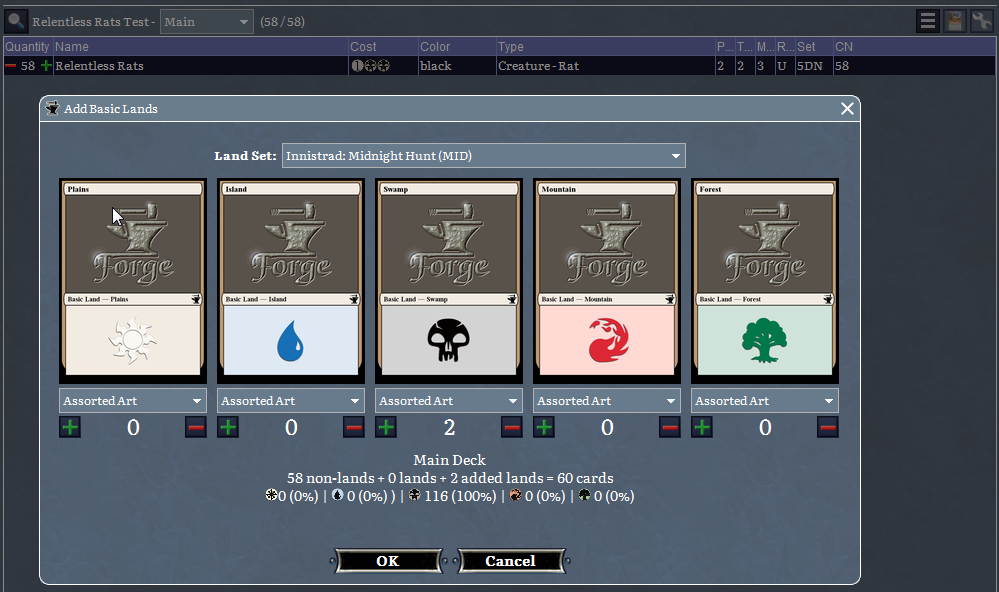Decrease Relentless Rats quantity with minus icon

(x=11, y=66)
